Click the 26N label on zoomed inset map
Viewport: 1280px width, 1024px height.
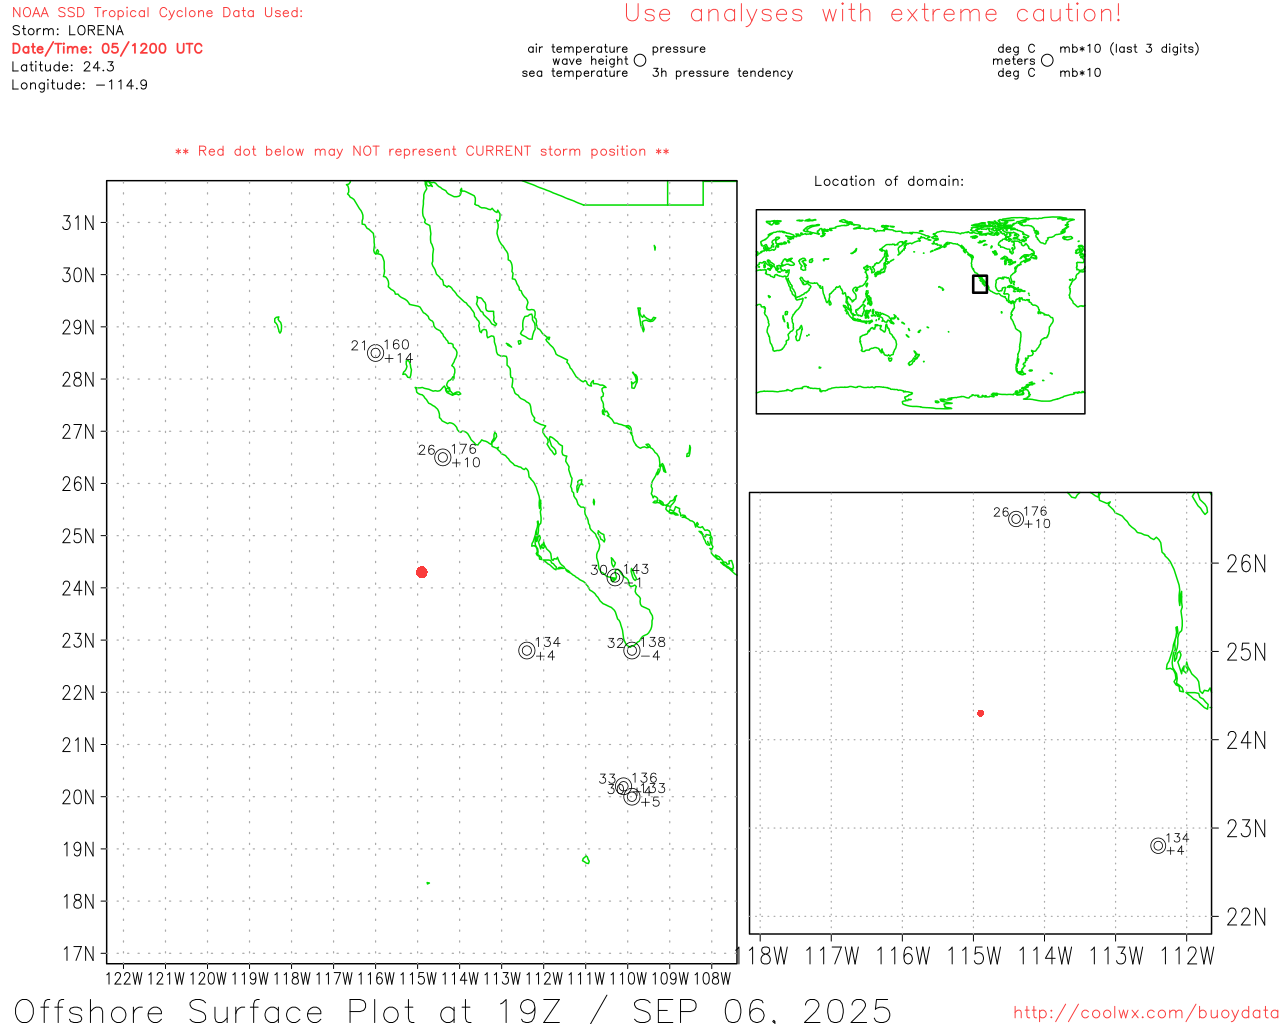click(1246, 564)
